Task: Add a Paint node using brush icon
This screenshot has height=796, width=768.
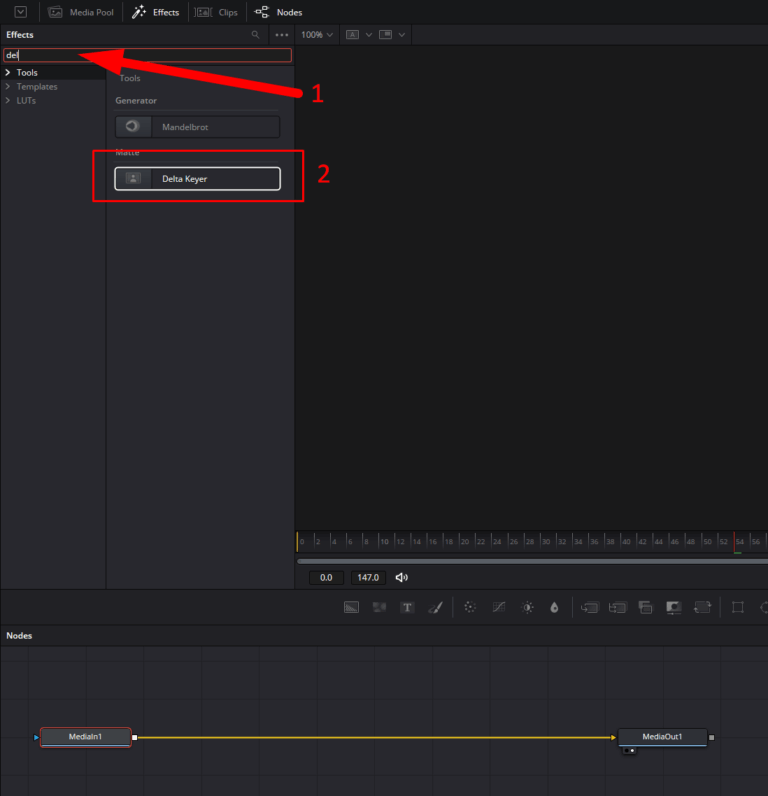Action: [435, 607]
